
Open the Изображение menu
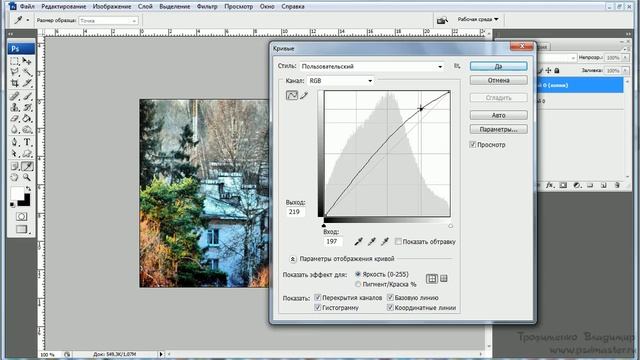(112, 7)
